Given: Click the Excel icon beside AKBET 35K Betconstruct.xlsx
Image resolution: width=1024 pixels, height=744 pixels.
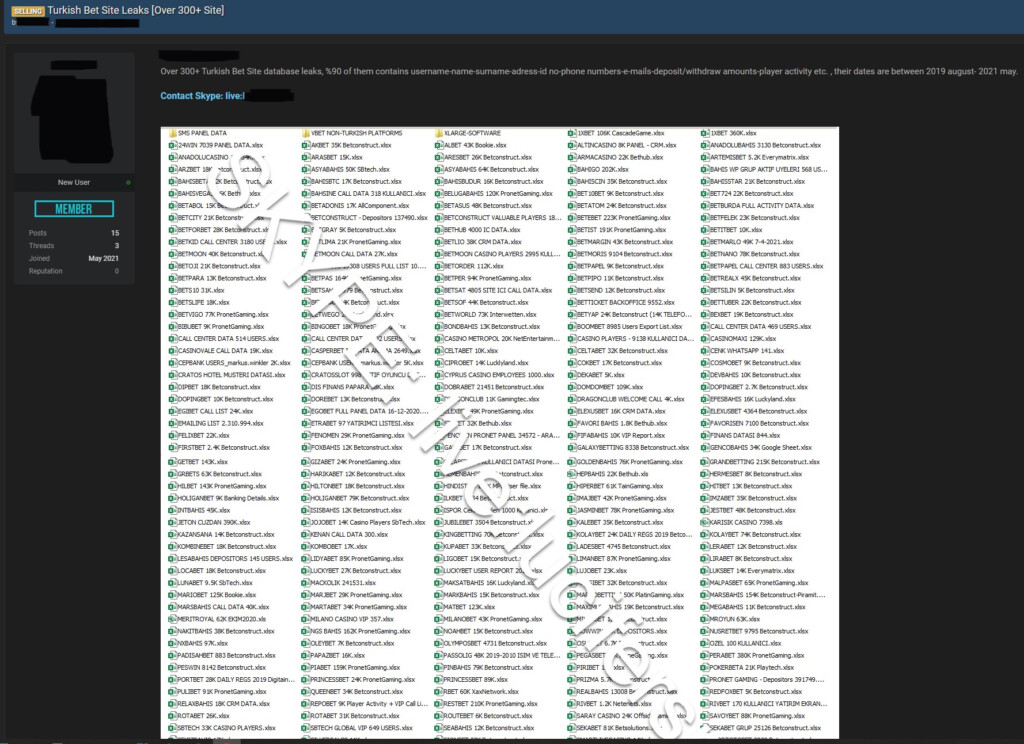Looking at the screenshot, I should [x=306, y=145].
